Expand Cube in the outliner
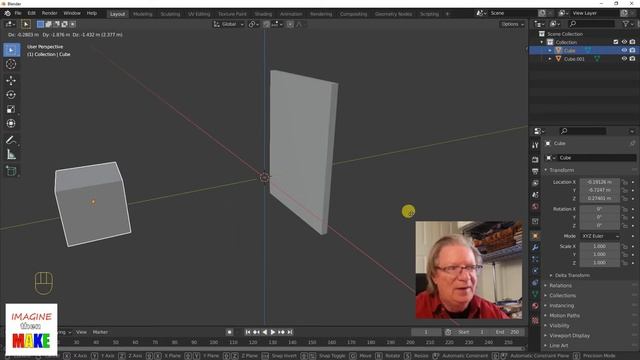Screen dimensions: 640x360 click(x=550, y=51)
